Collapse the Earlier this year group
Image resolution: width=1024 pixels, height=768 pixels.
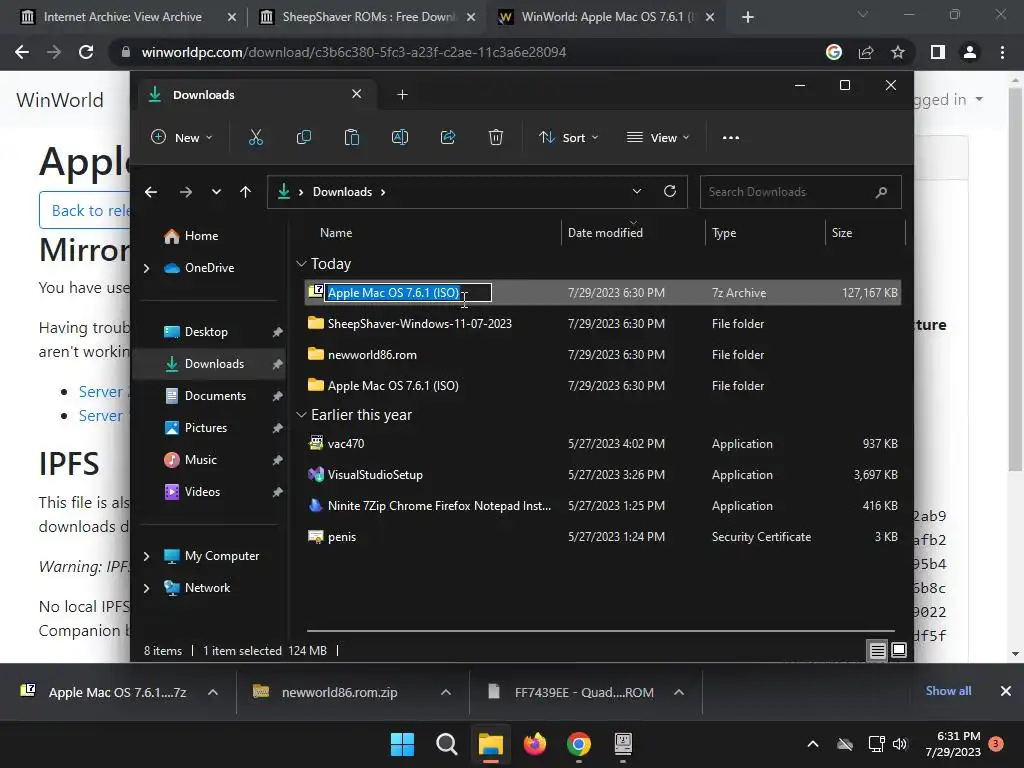(x=301, y=415)
